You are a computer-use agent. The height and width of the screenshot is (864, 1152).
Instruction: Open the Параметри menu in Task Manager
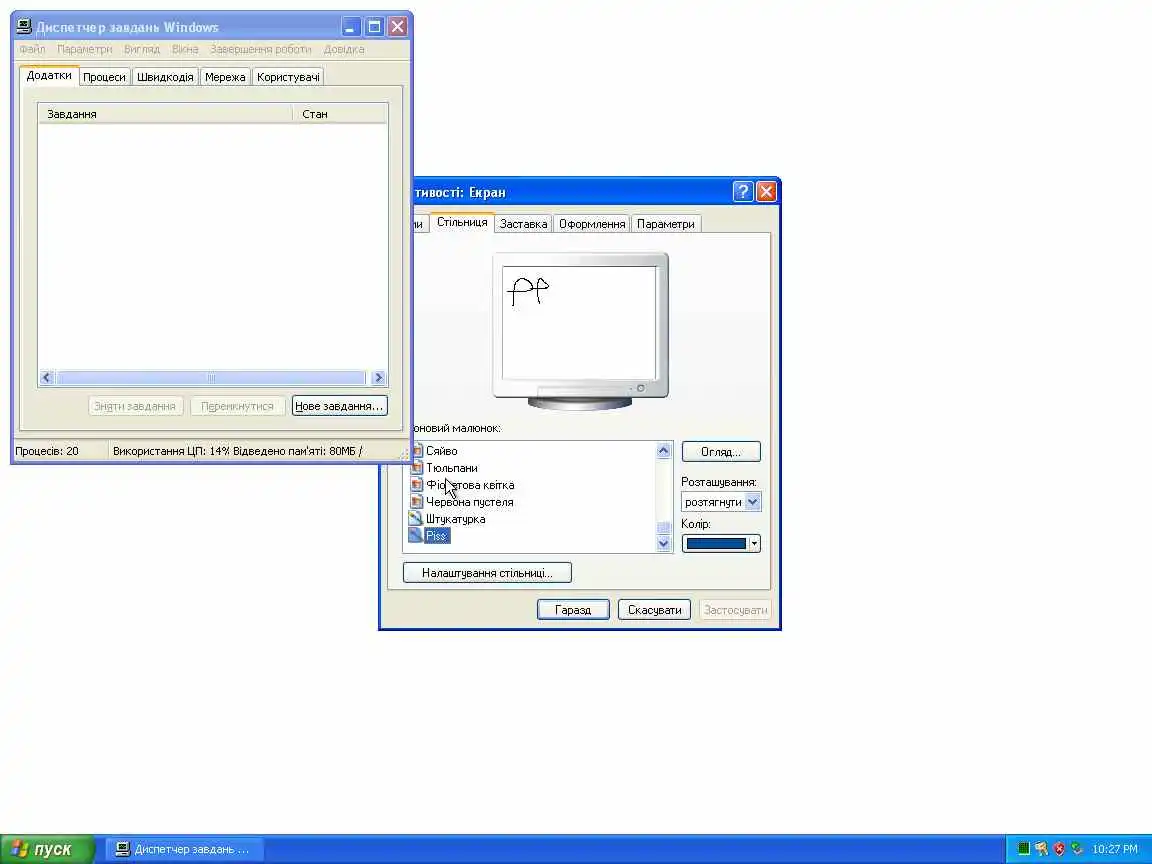pos(84,49)
